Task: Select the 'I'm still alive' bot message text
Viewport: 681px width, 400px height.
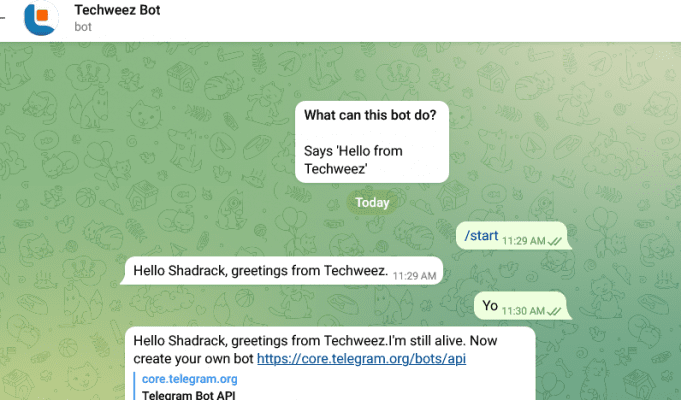Action: tap(315, 350)
